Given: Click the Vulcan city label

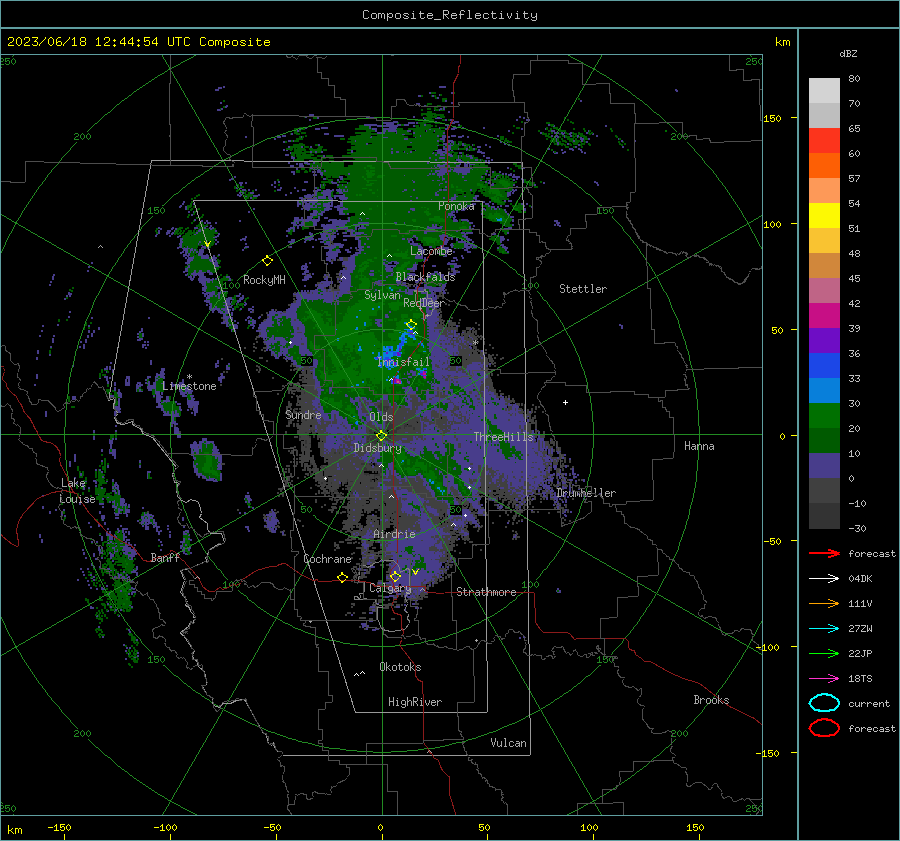Looking at the screenshot, I should click(508, 743).
